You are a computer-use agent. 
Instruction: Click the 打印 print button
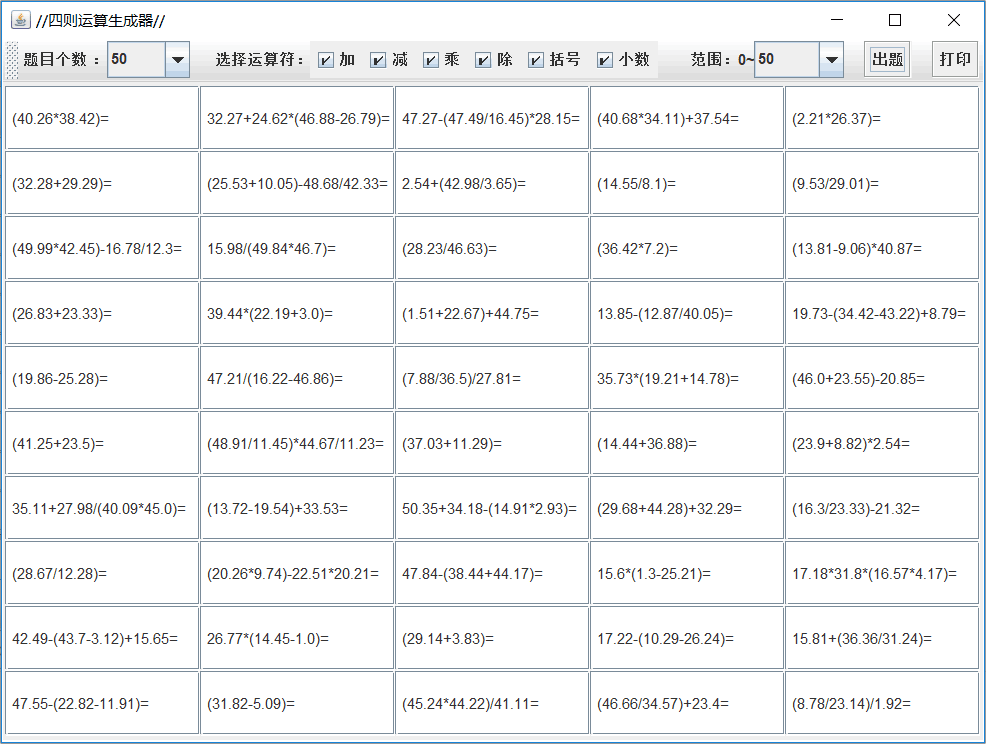click(x=955, y=60)
